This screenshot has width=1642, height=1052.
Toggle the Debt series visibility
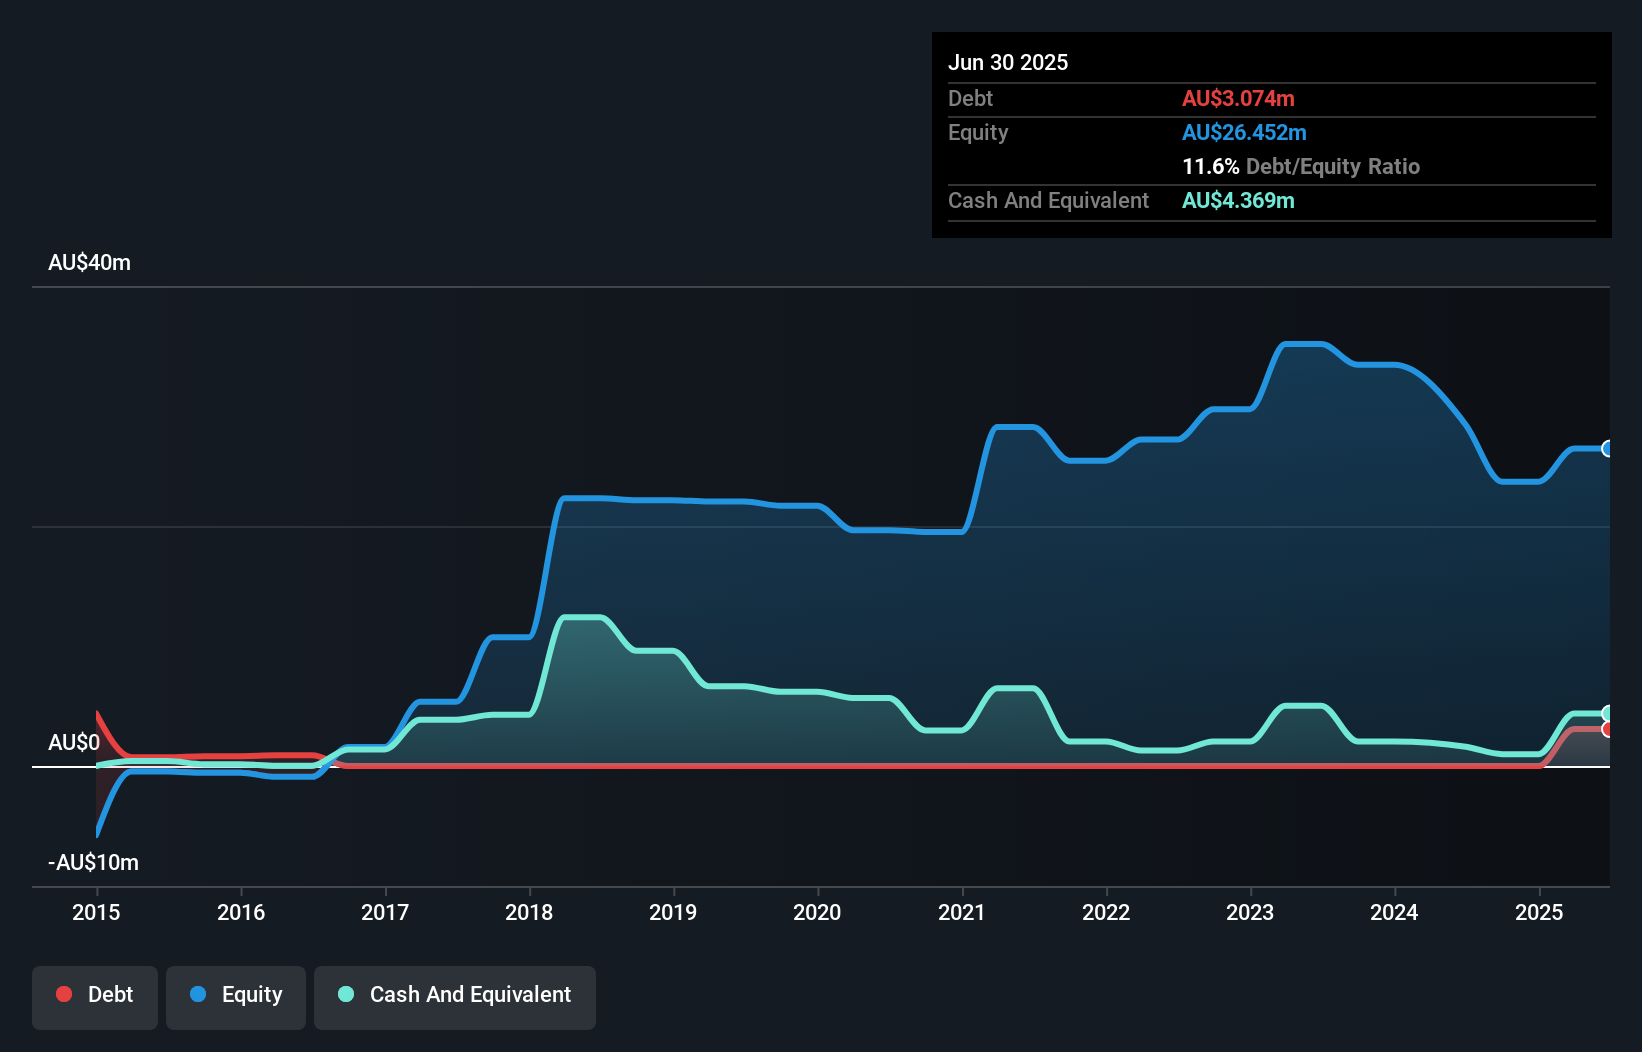tap(94, 997)
